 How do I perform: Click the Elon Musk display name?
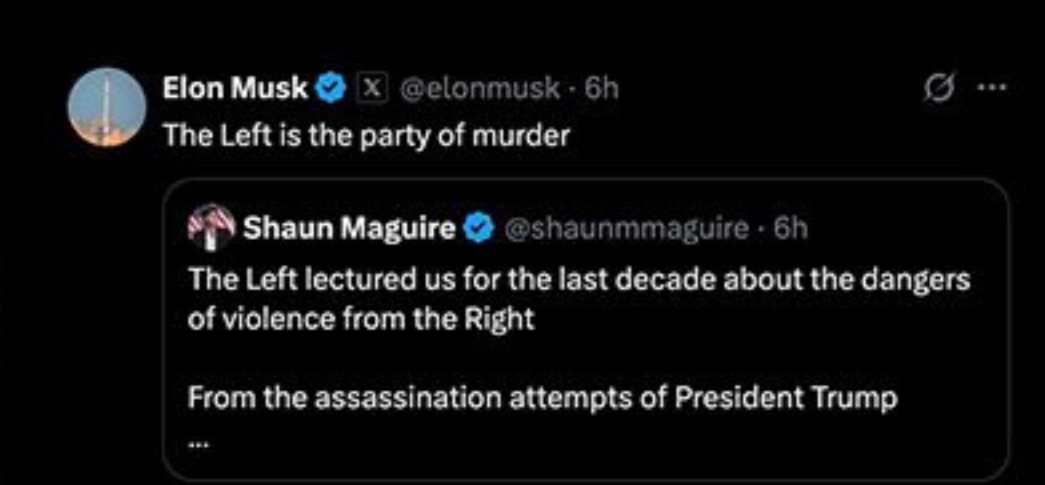pyautogui.click(x=235, y=89)
